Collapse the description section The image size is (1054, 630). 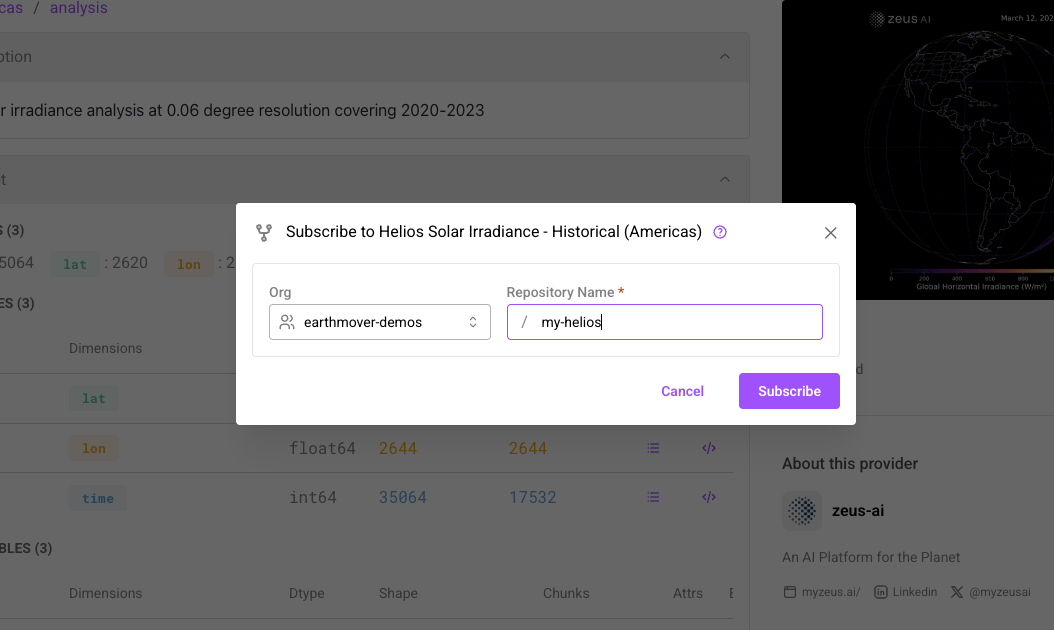click(725, 56)
